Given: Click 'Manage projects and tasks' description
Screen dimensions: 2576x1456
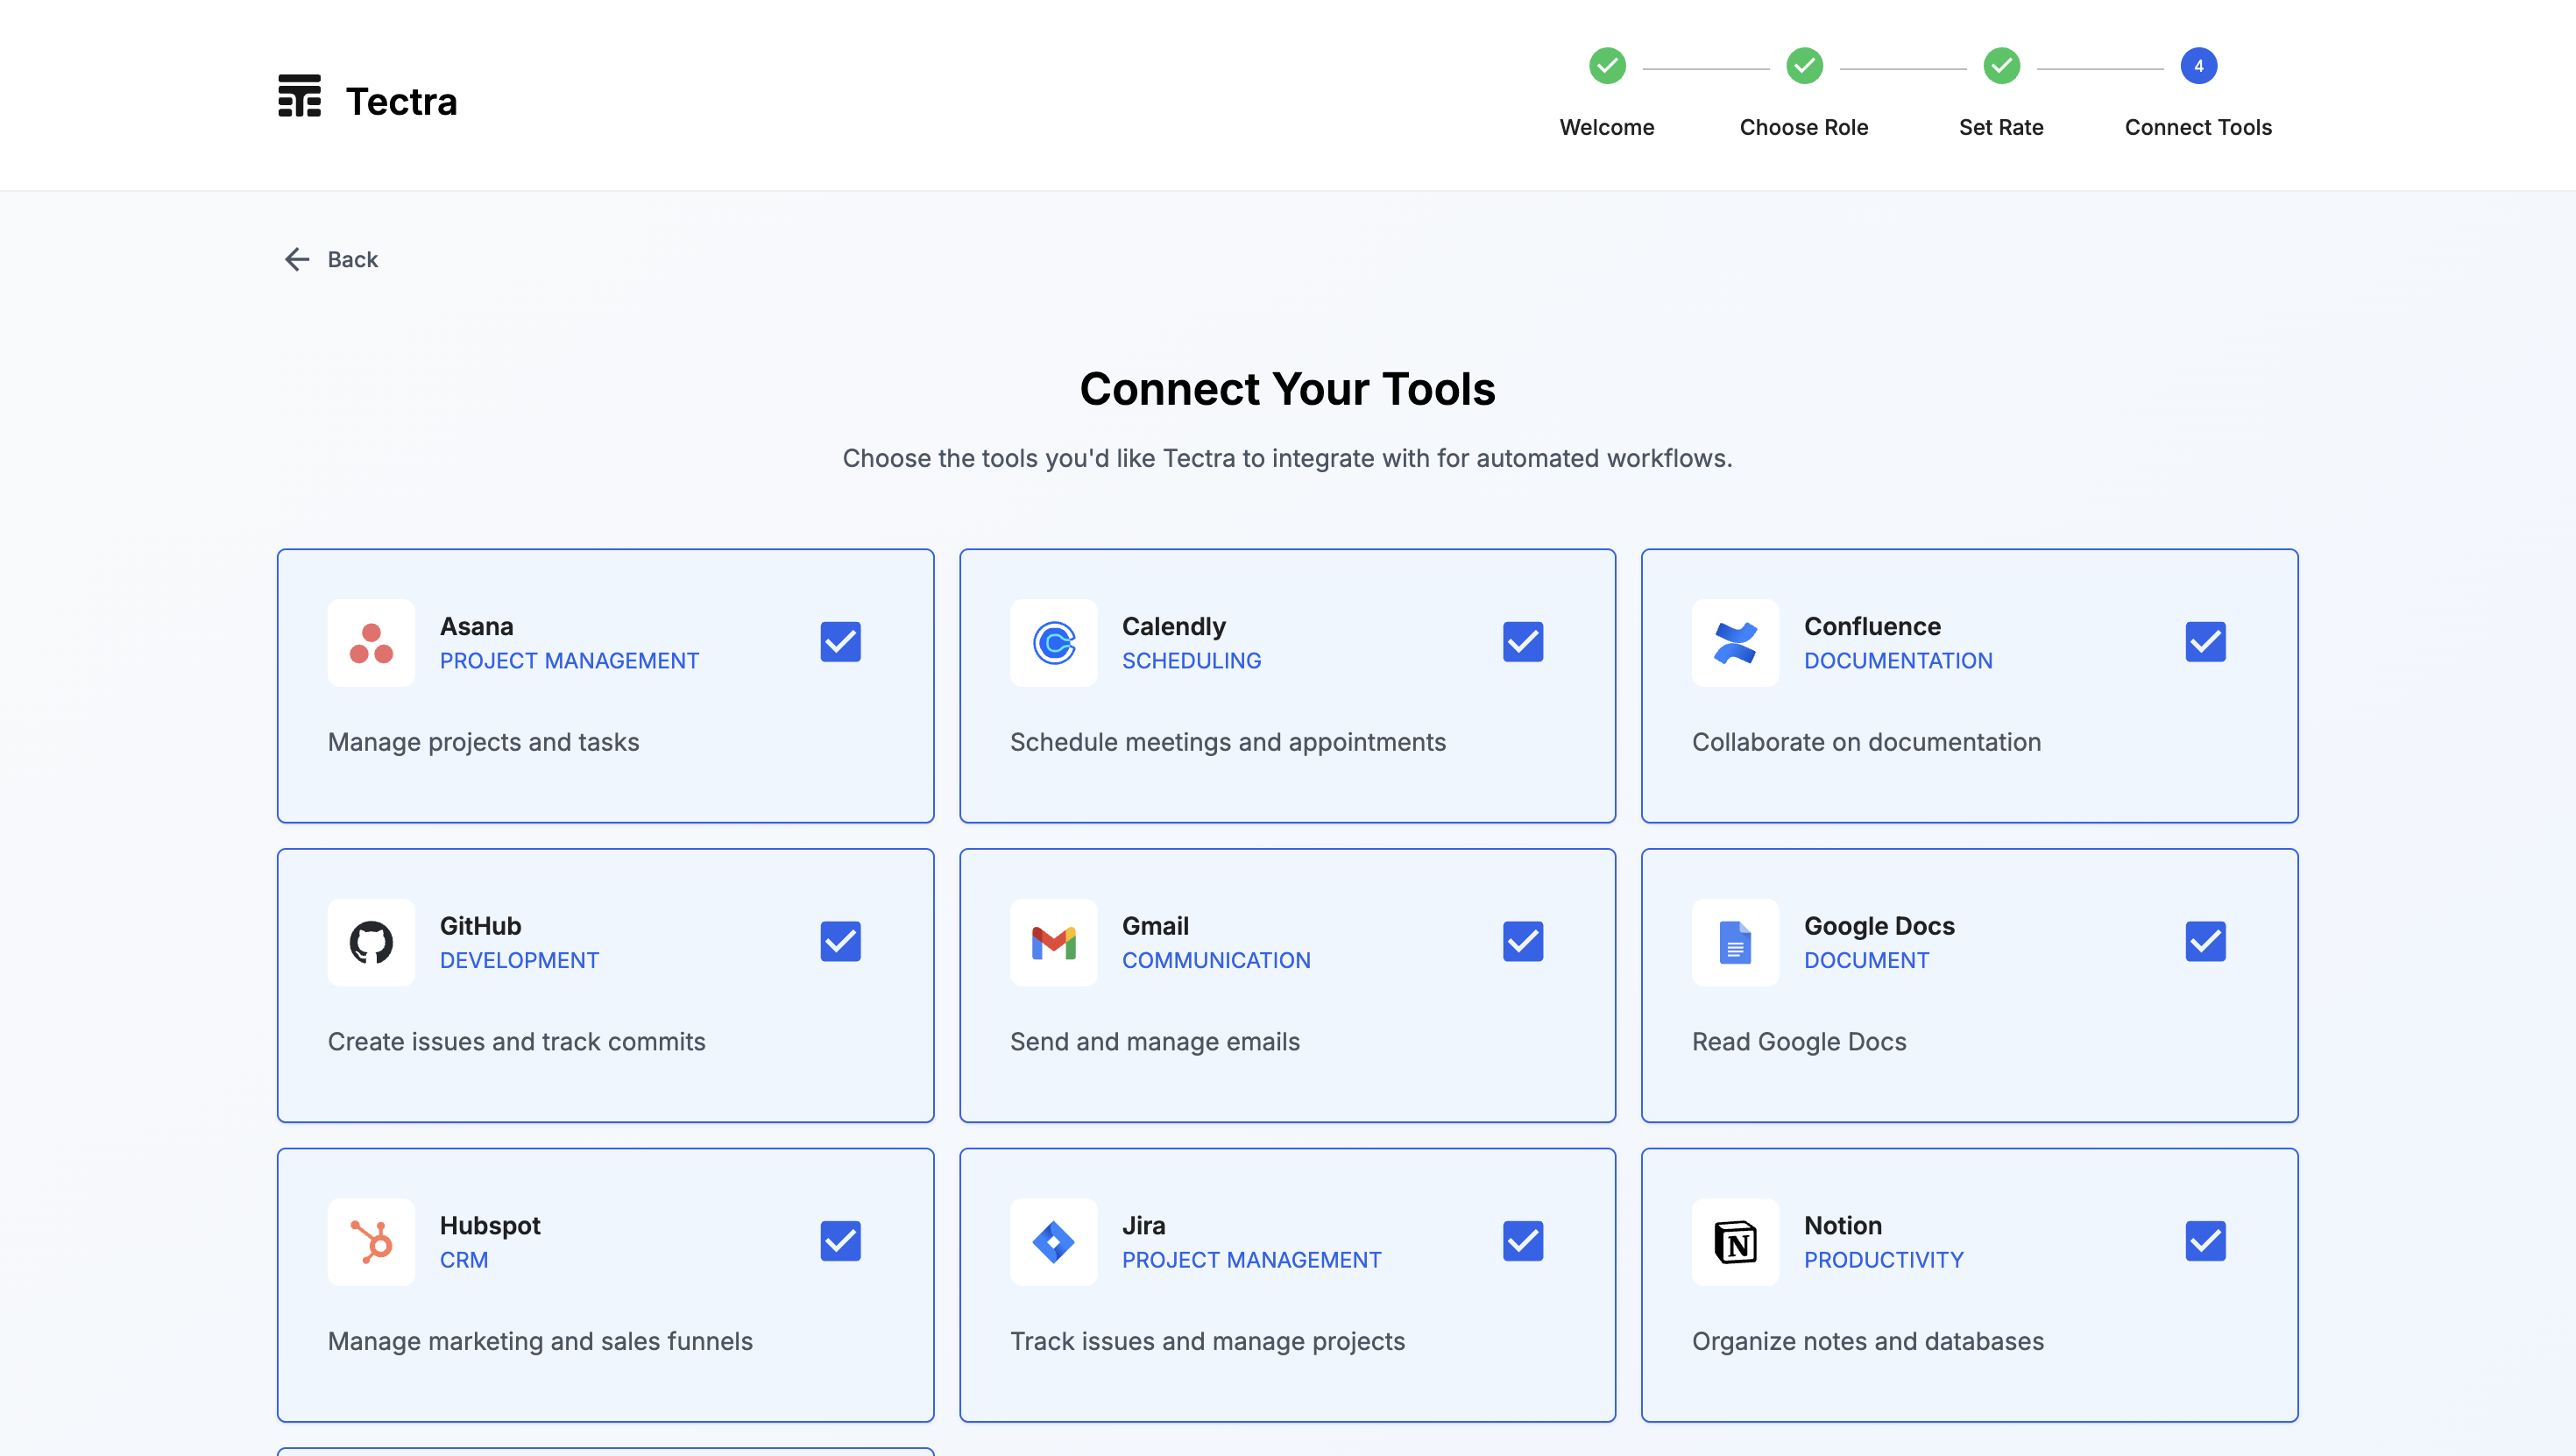Looking at the screenshot, I should coord(484,742).
